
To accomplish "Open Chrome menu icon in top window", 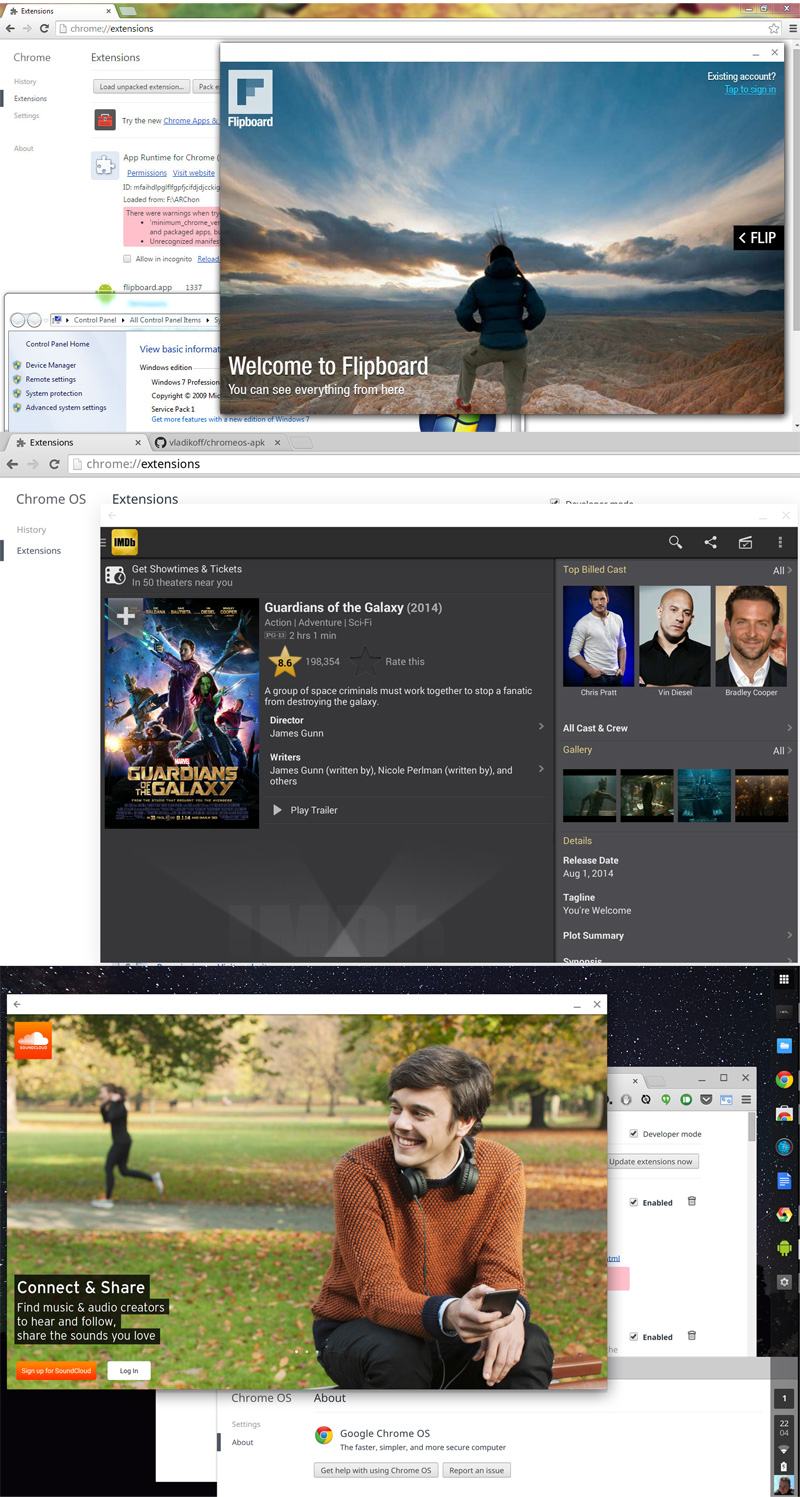I will pos(792,28).
